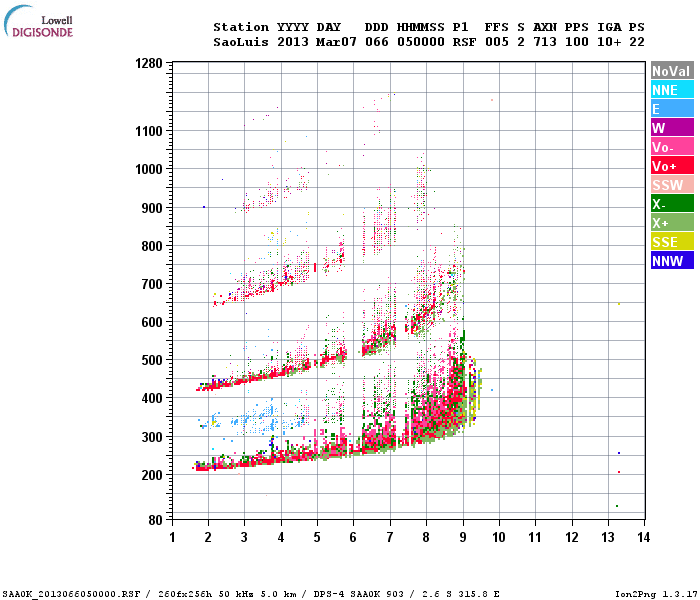Click frequency axis label 14
This screenshot has height=600, width=700.
click(x=643, y=537)
